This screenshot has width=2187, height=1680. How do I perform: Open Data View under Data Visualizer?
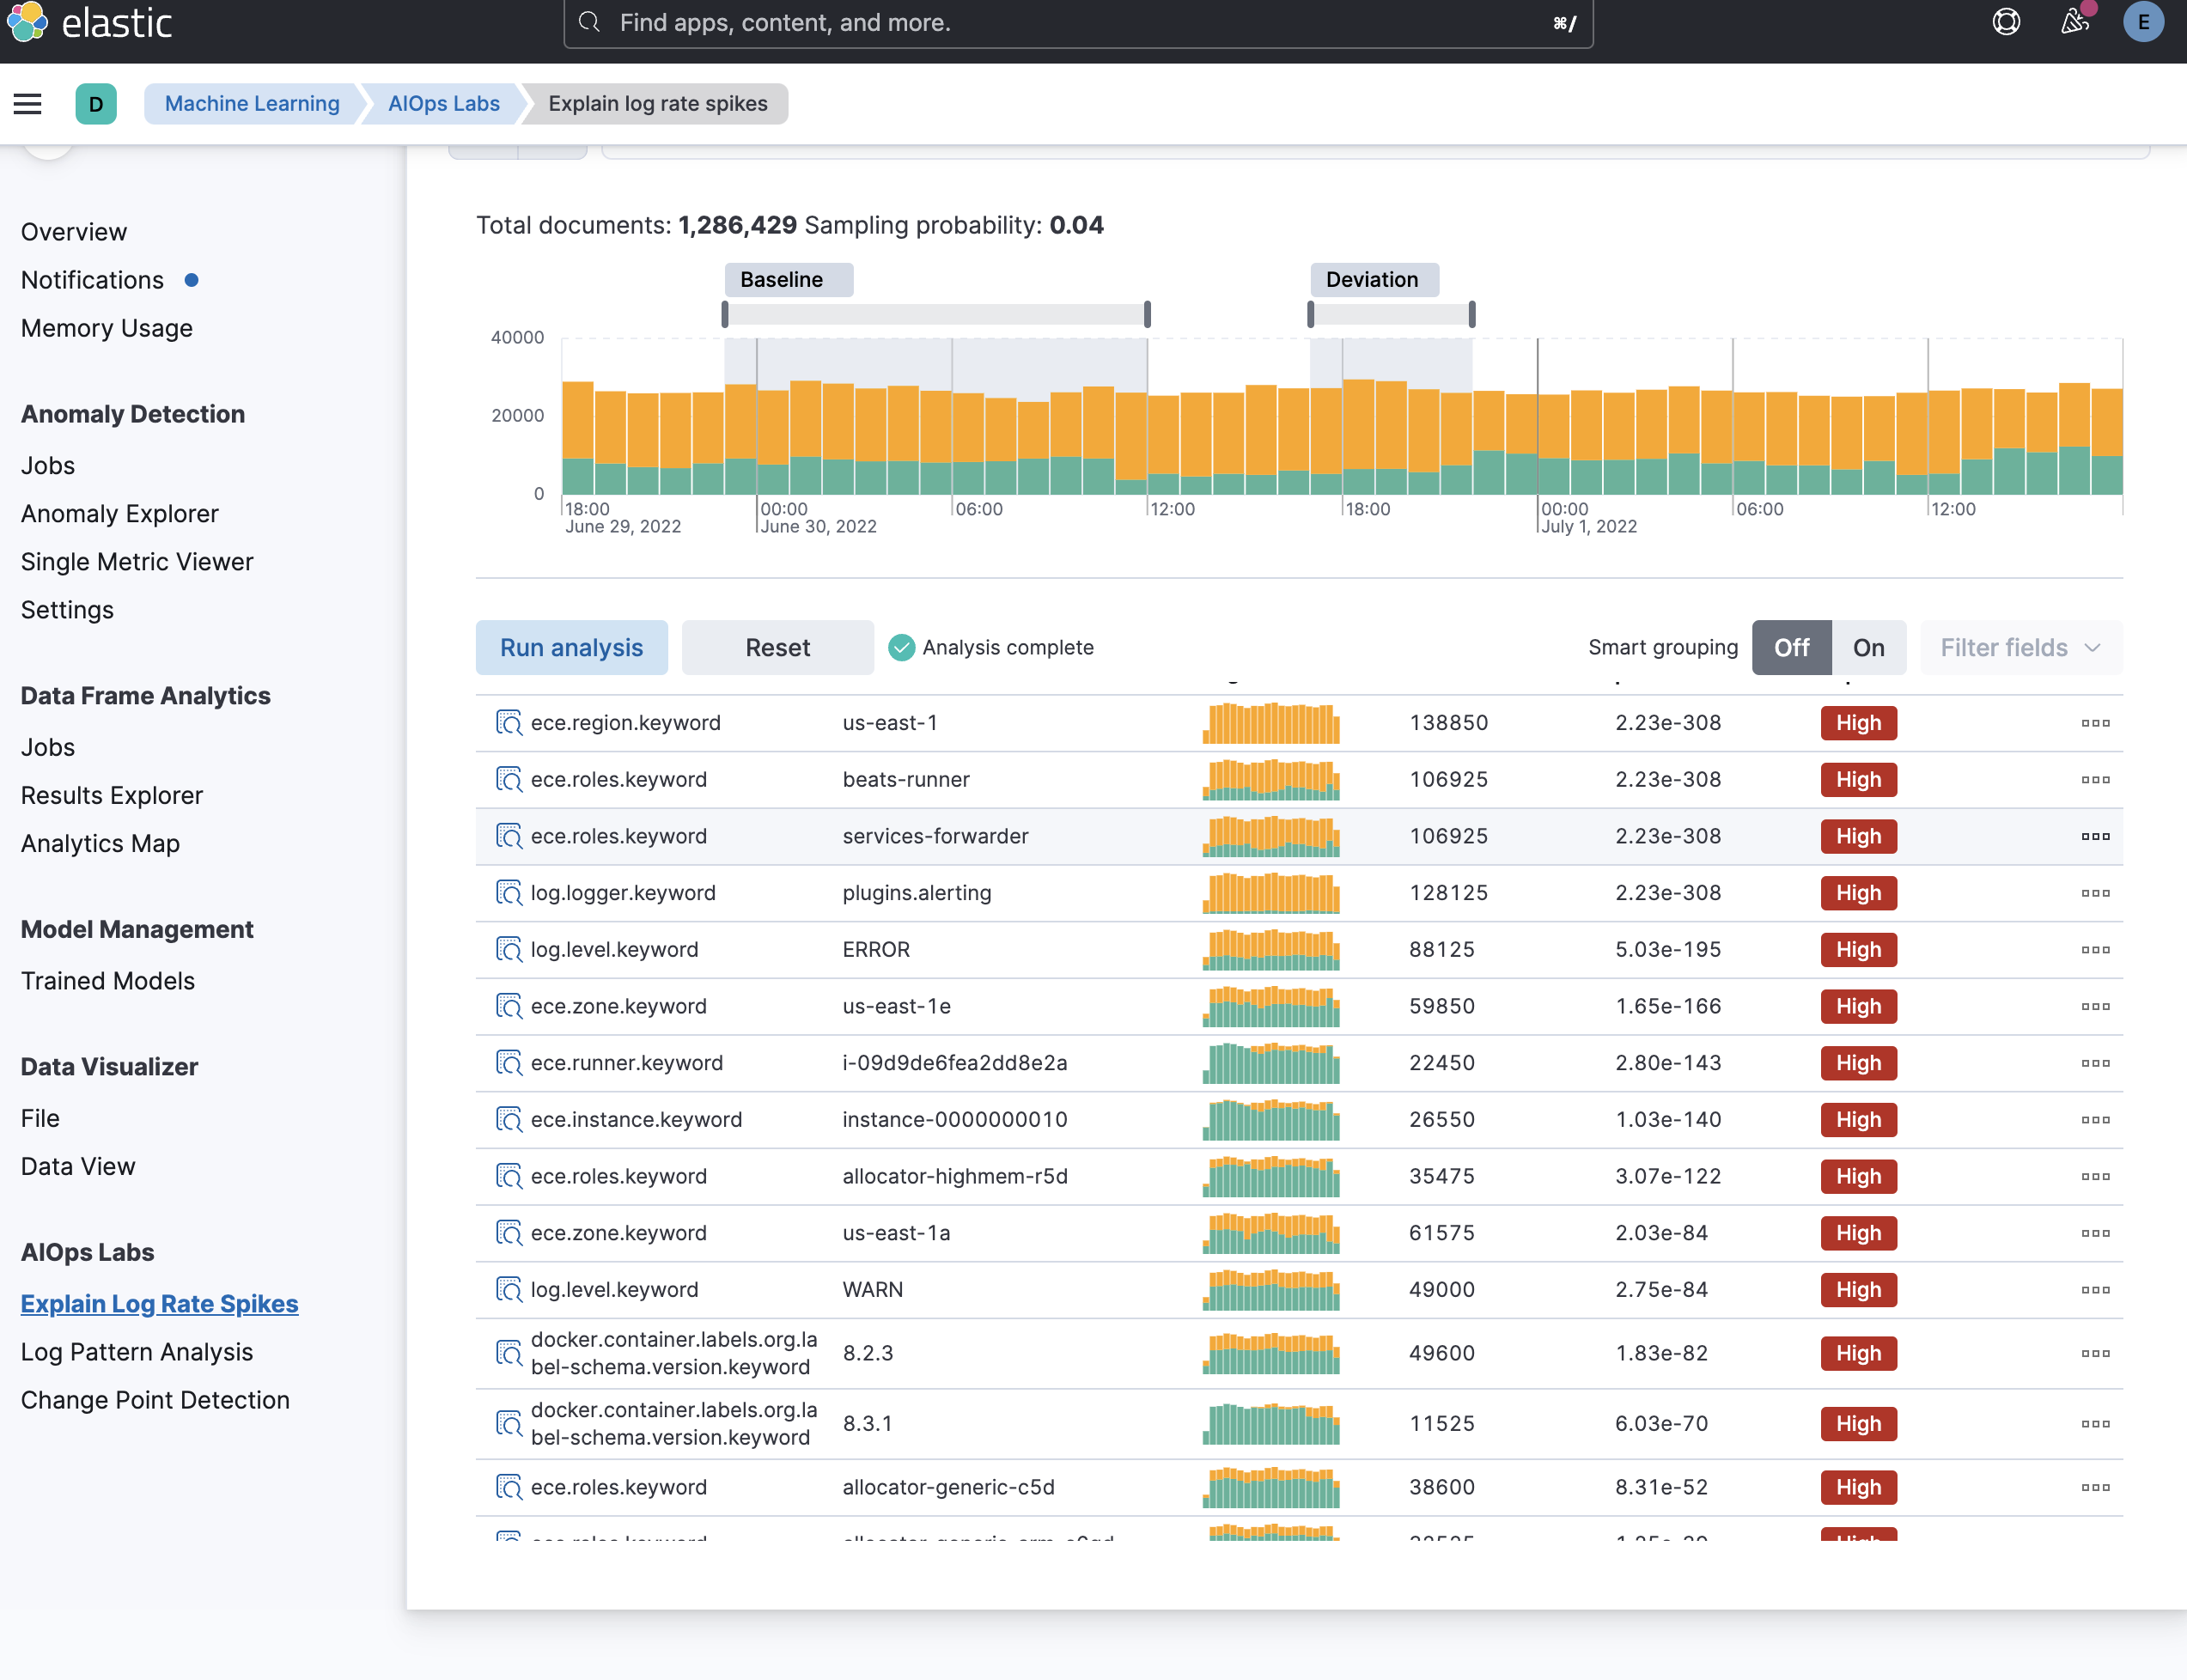[78, 1166]
